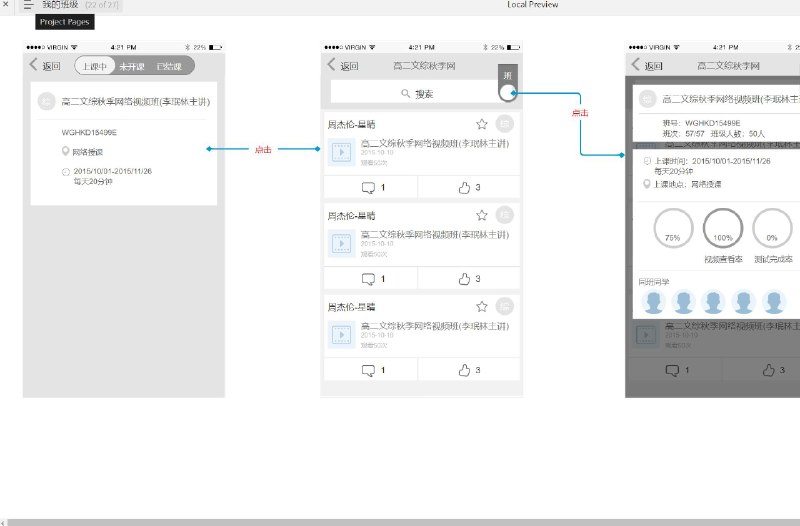Click round gray icon on class card
This screenshot has height=526, width=800.
coord(46,102)
